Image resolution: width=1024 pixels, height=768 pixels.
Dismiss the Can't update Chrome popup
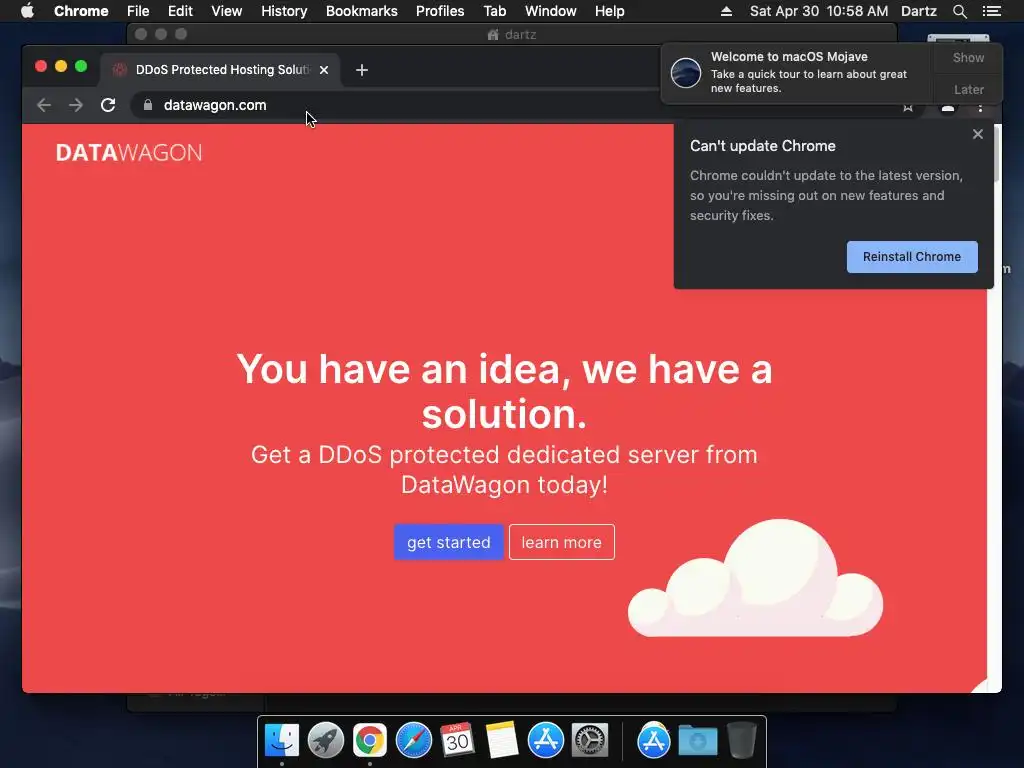point(978,134)
